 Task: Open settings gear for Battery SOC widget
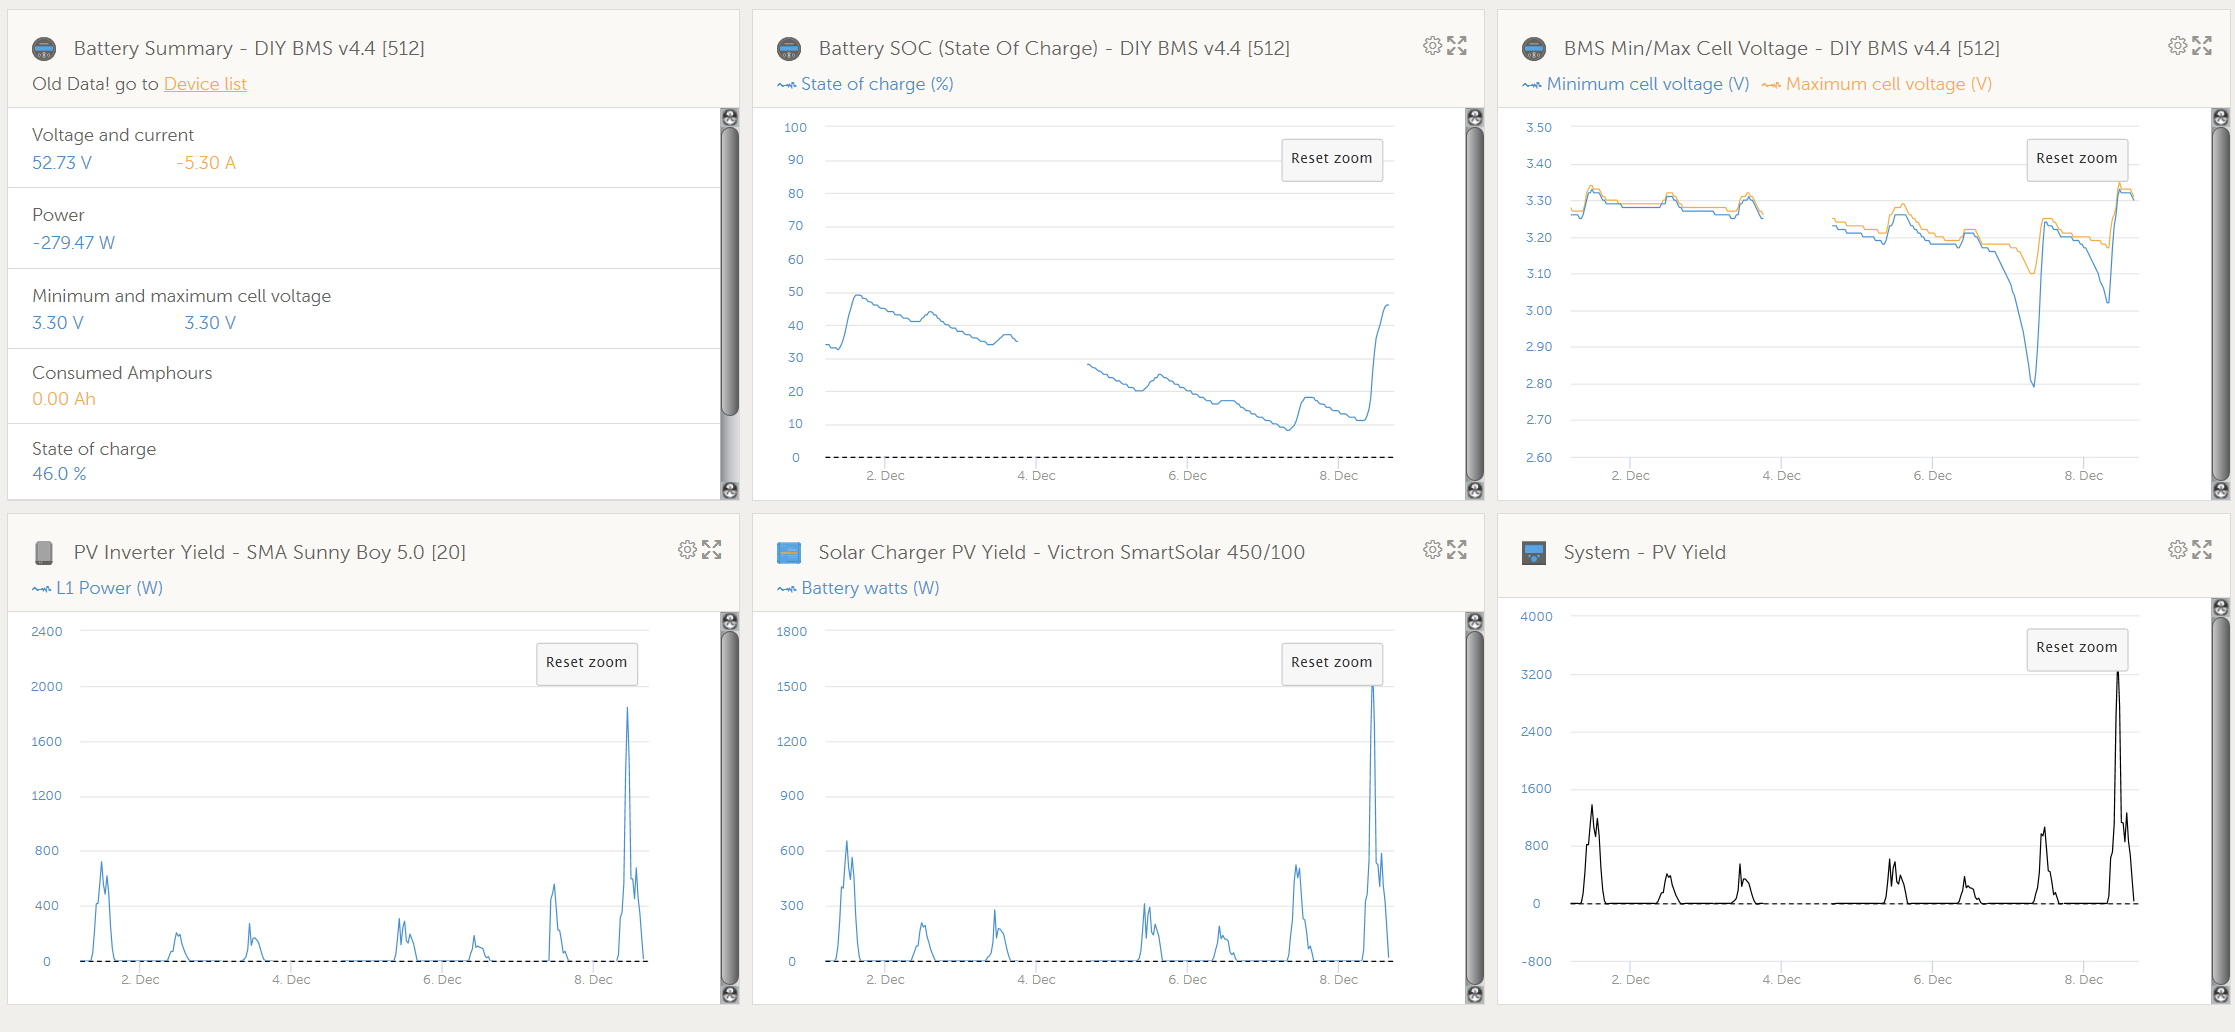(1432, 46)
